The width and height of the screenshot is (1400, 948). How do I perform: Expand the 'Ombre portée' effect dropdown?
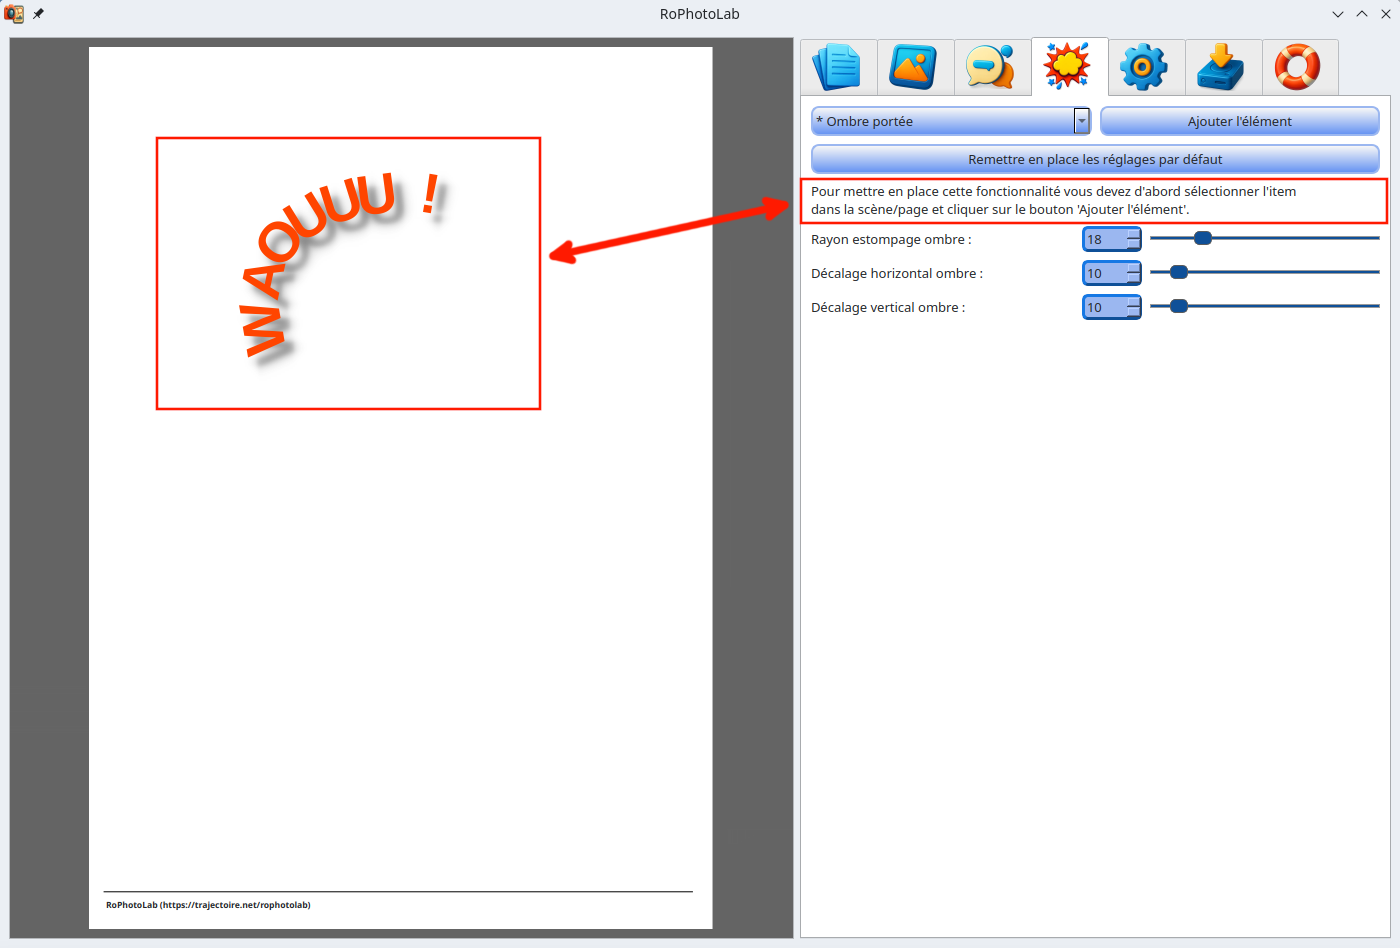tap(1081, 121)
